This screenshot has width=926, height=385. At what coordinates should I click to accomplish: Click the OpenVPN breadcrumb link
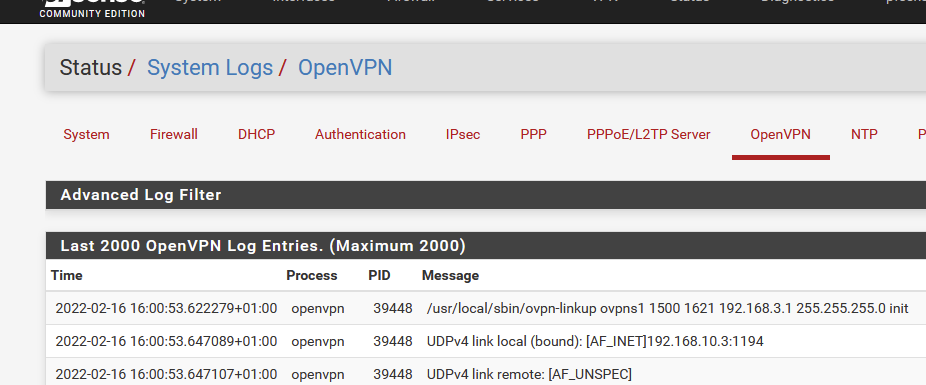point(345,68)
